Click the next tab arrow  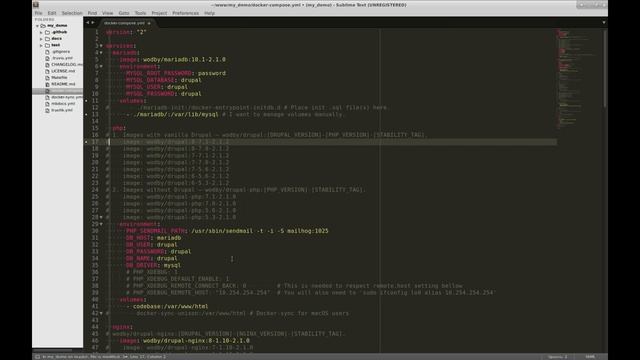(x=93, y=23)
